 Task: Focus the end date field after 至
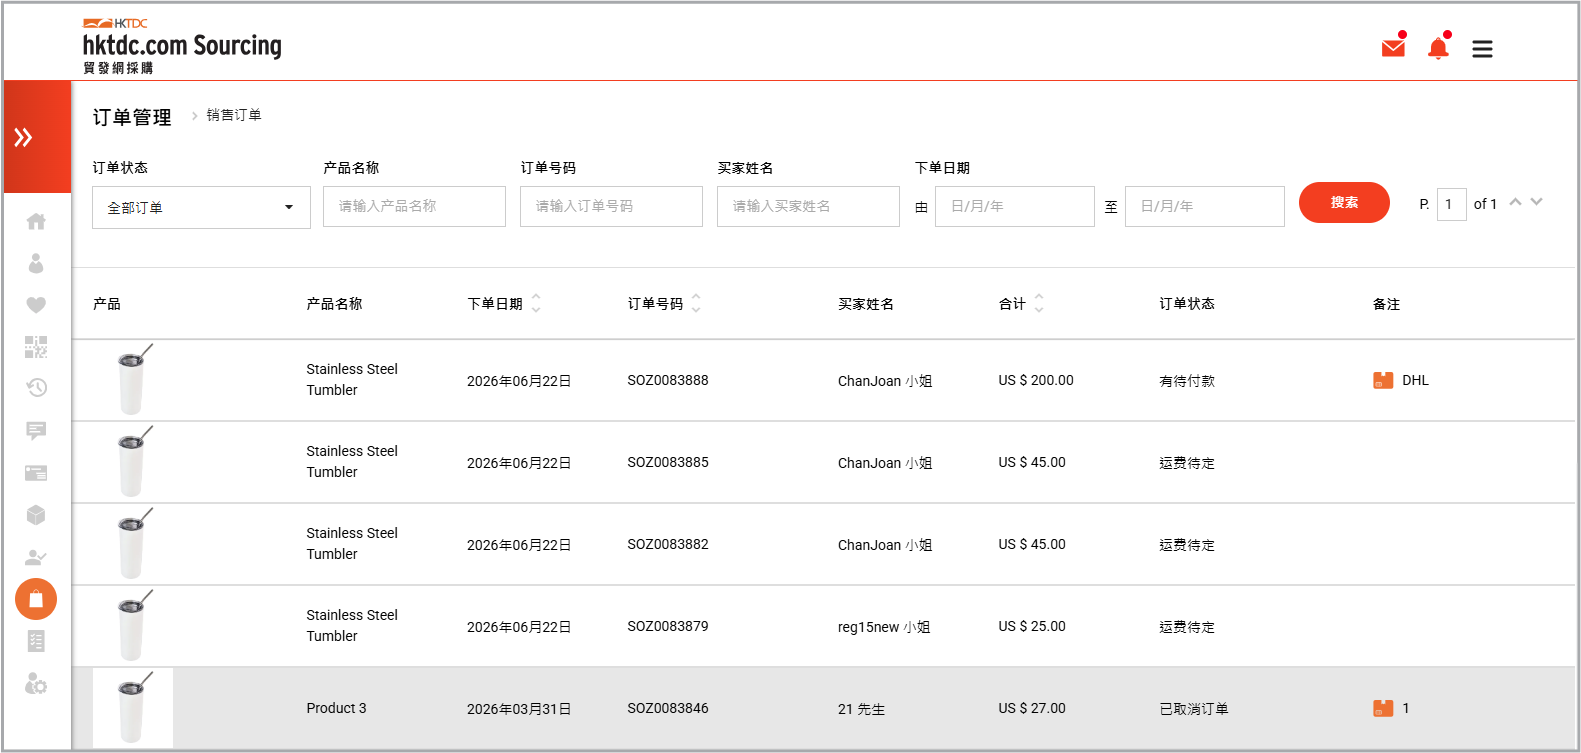(1204, 206)
